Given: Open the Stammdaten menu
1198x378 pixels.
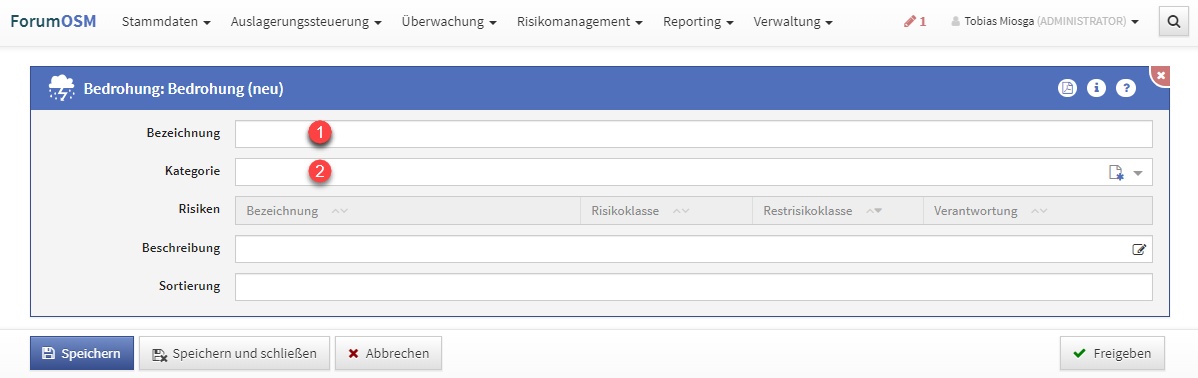Looking at the screenshot, I should [x=166, y=22].
